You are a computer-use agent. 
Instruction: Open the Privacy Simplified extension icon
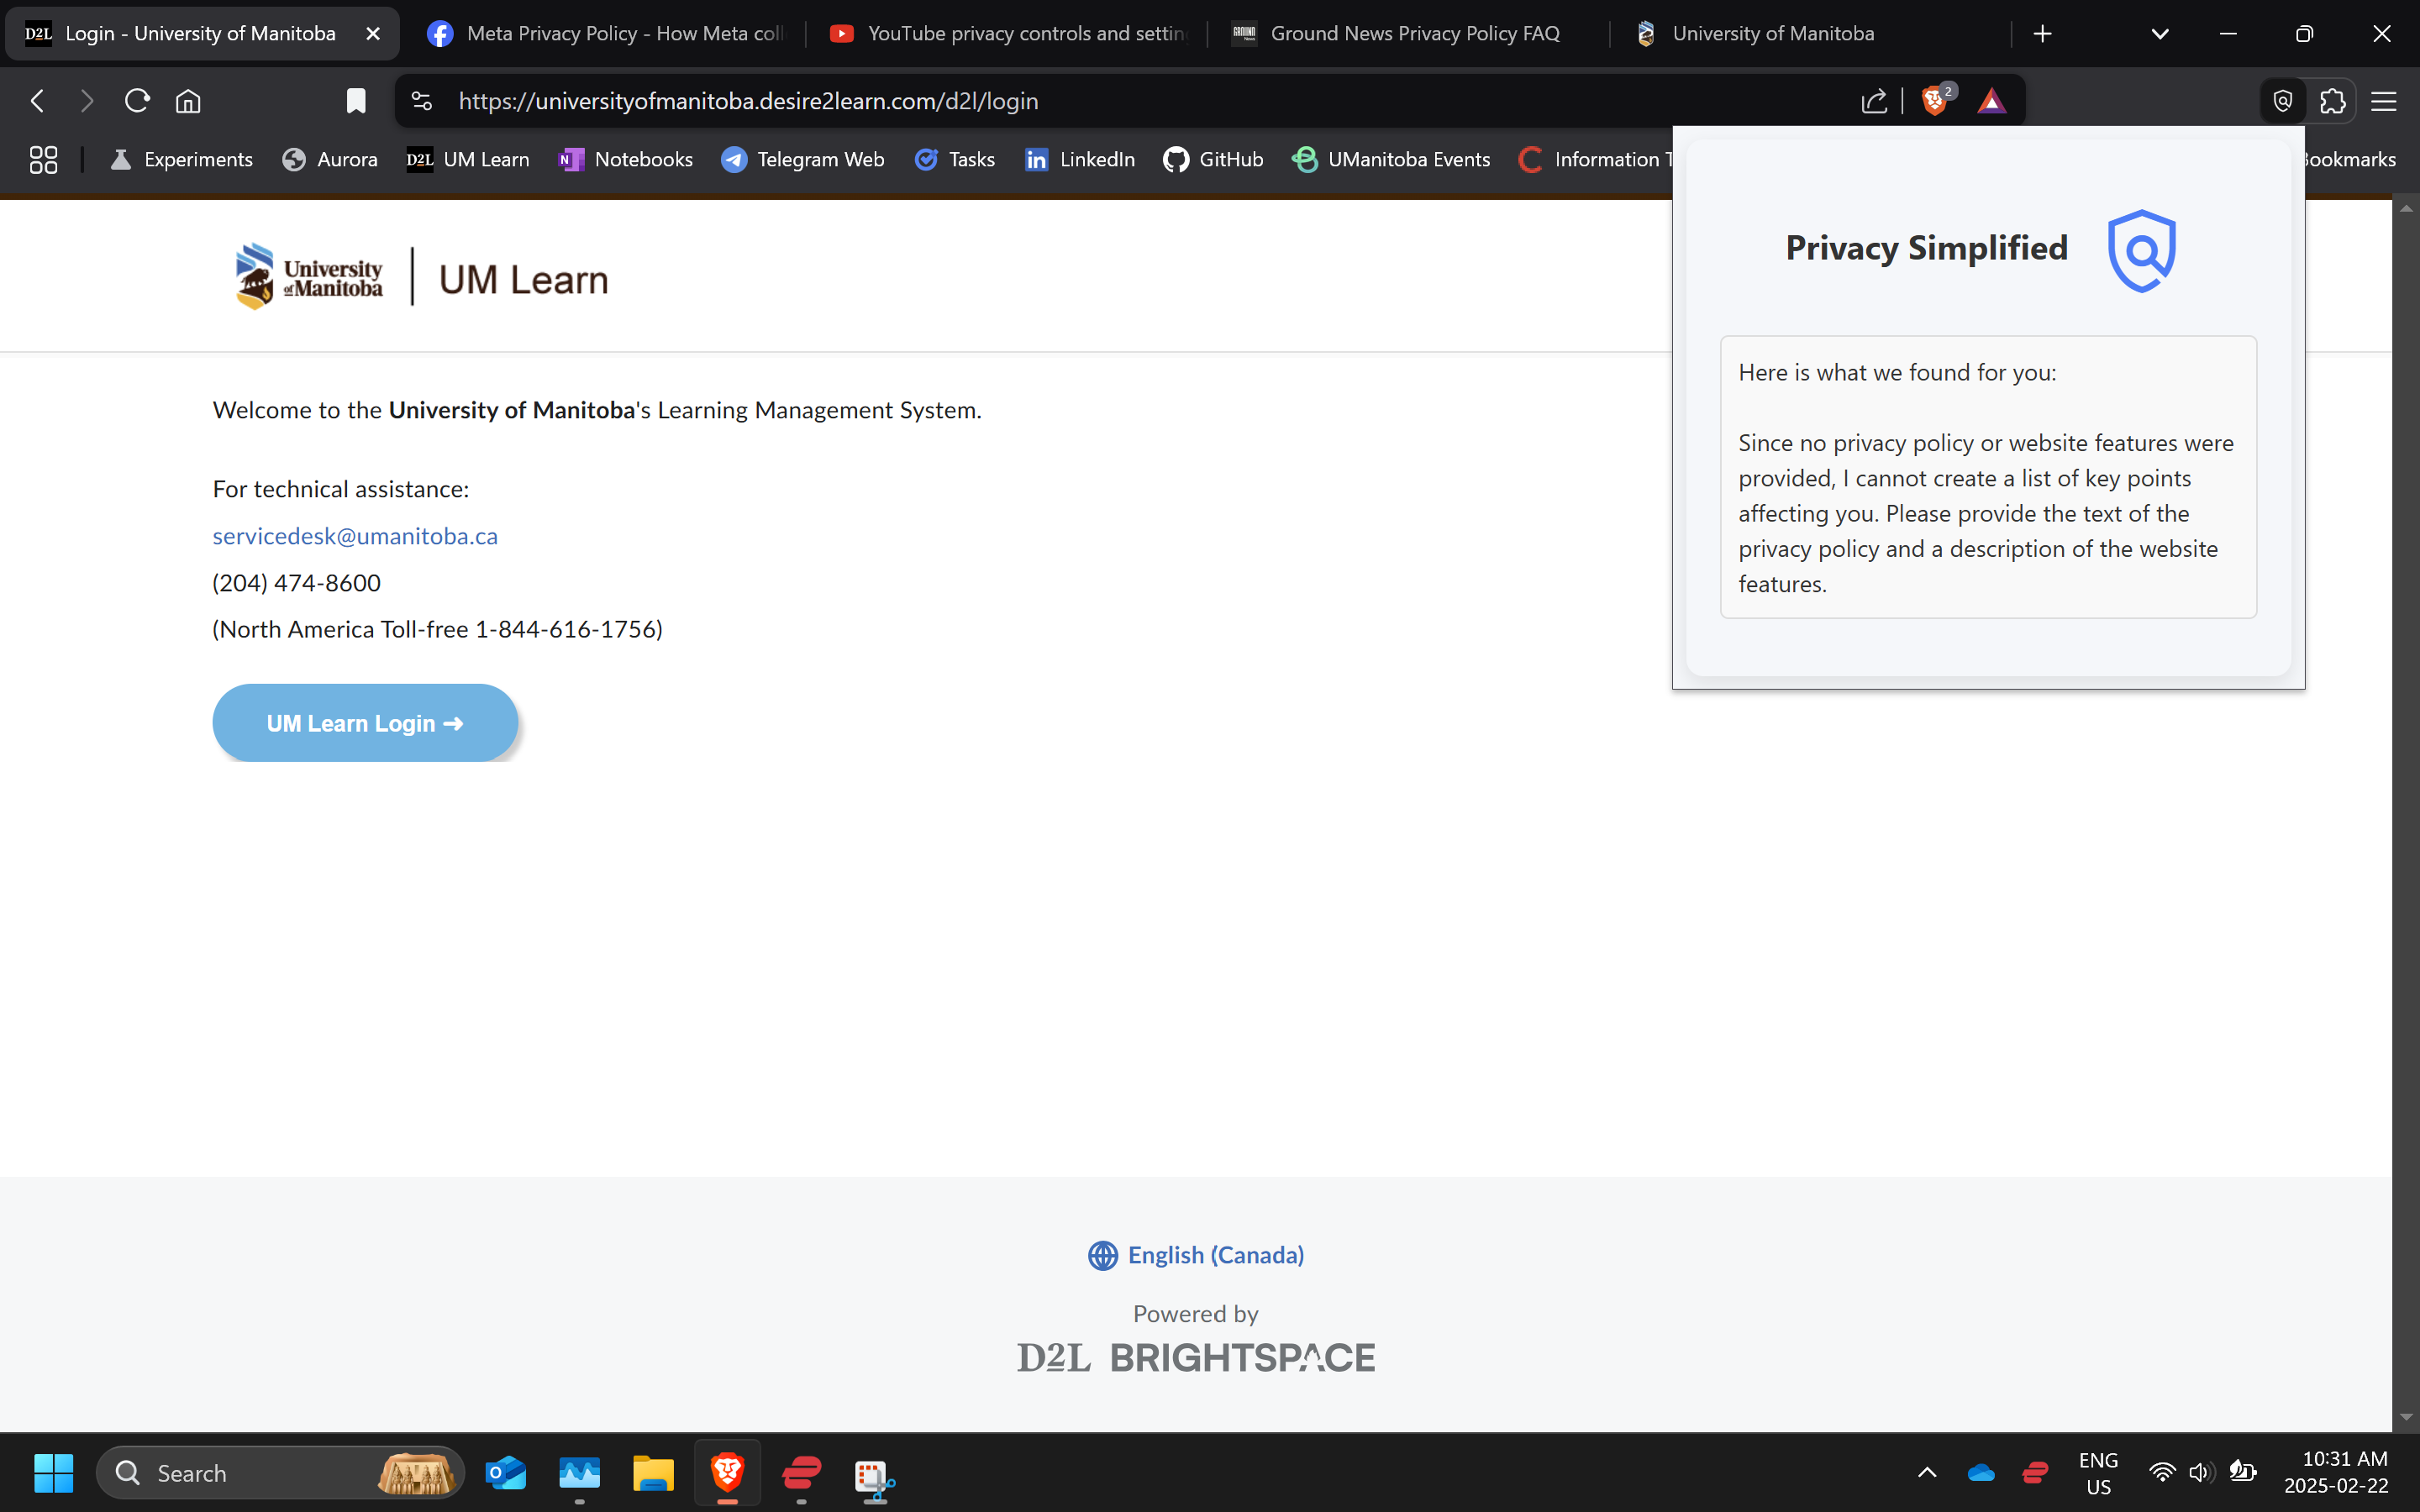point(2282,101)
